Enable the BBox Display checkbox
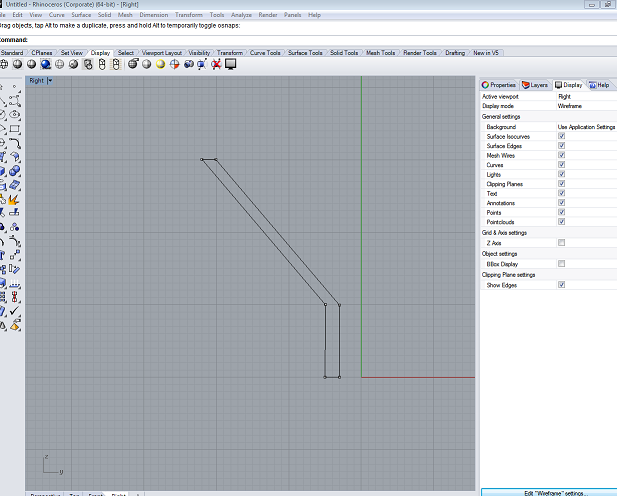 (x=562, y=263)
